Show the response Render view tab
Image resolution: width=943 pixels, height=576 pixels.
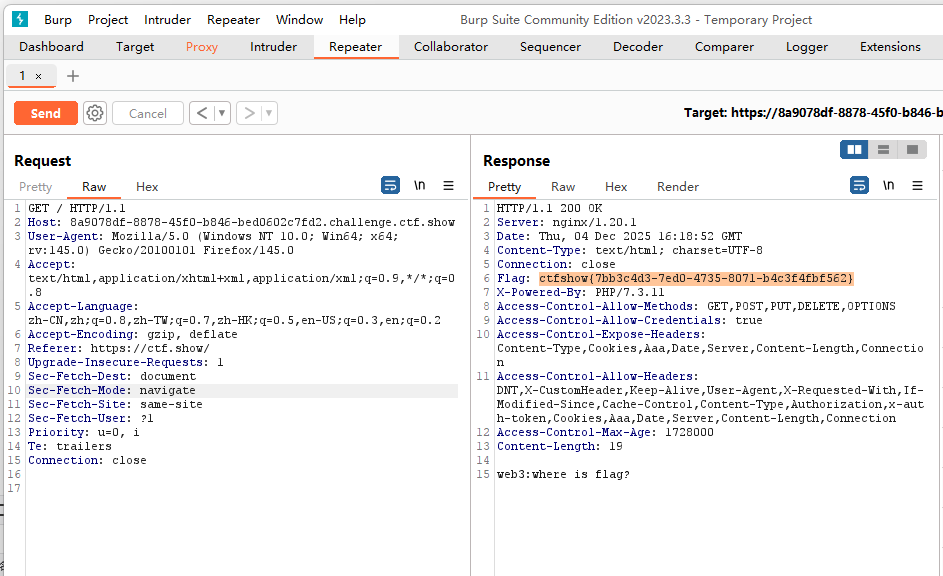pos(677,187)
